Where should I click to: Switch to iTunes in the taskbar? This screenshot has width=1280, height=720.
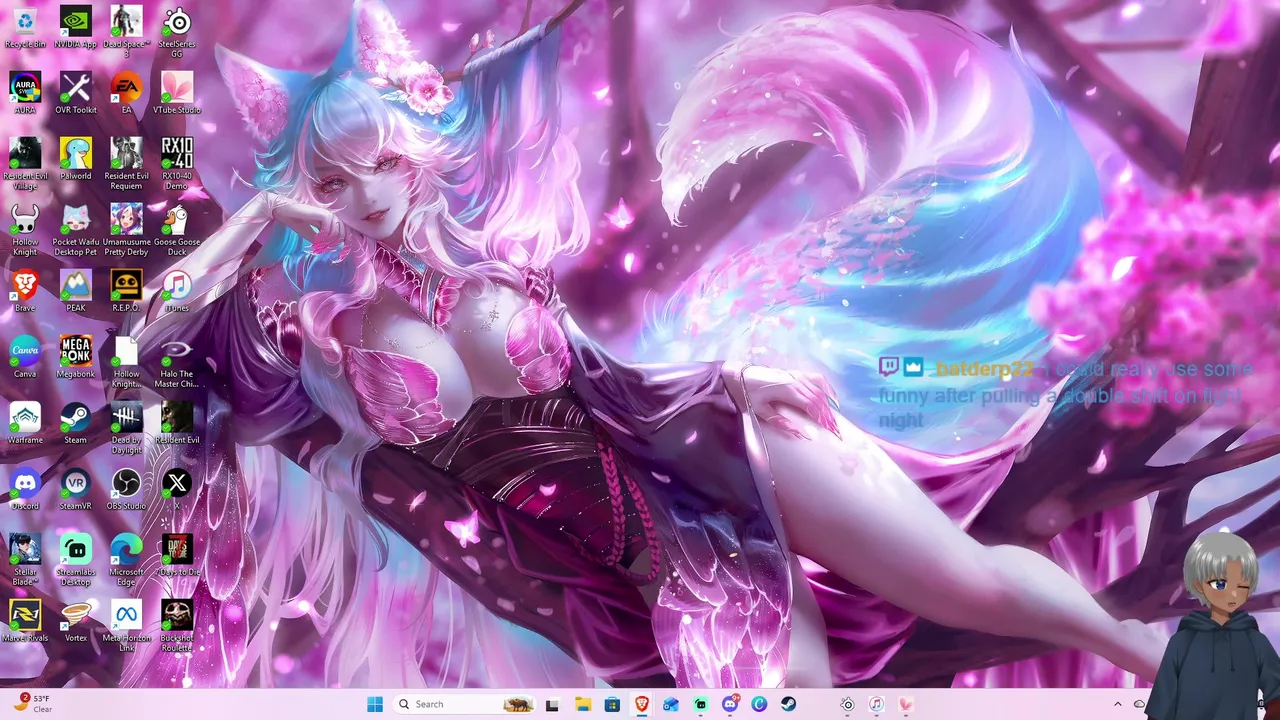[x=876, y=704]
